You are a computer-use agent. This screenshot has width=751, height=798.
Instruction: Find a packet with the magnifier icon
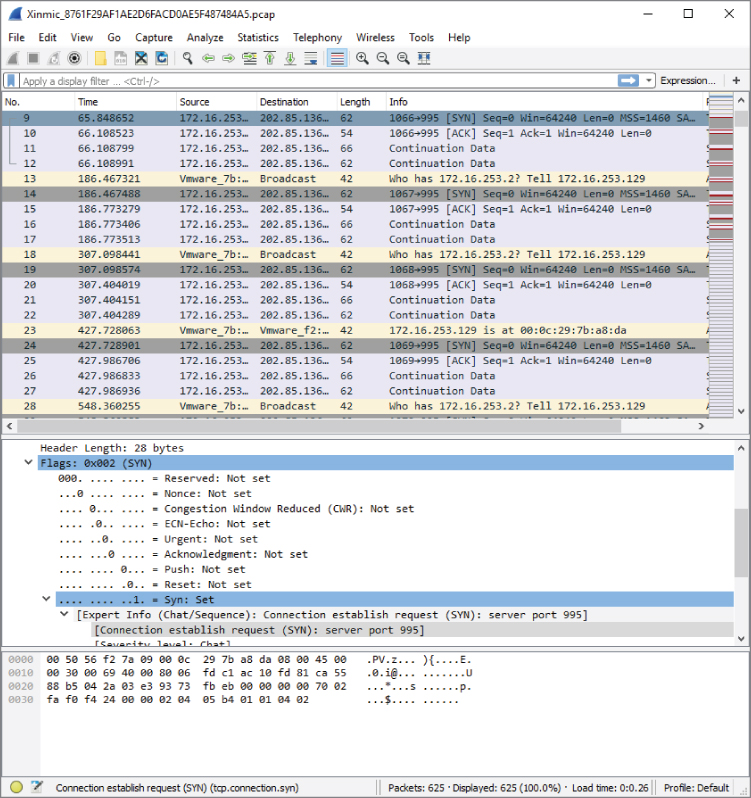pyautogui.click(x=188, y=59)
